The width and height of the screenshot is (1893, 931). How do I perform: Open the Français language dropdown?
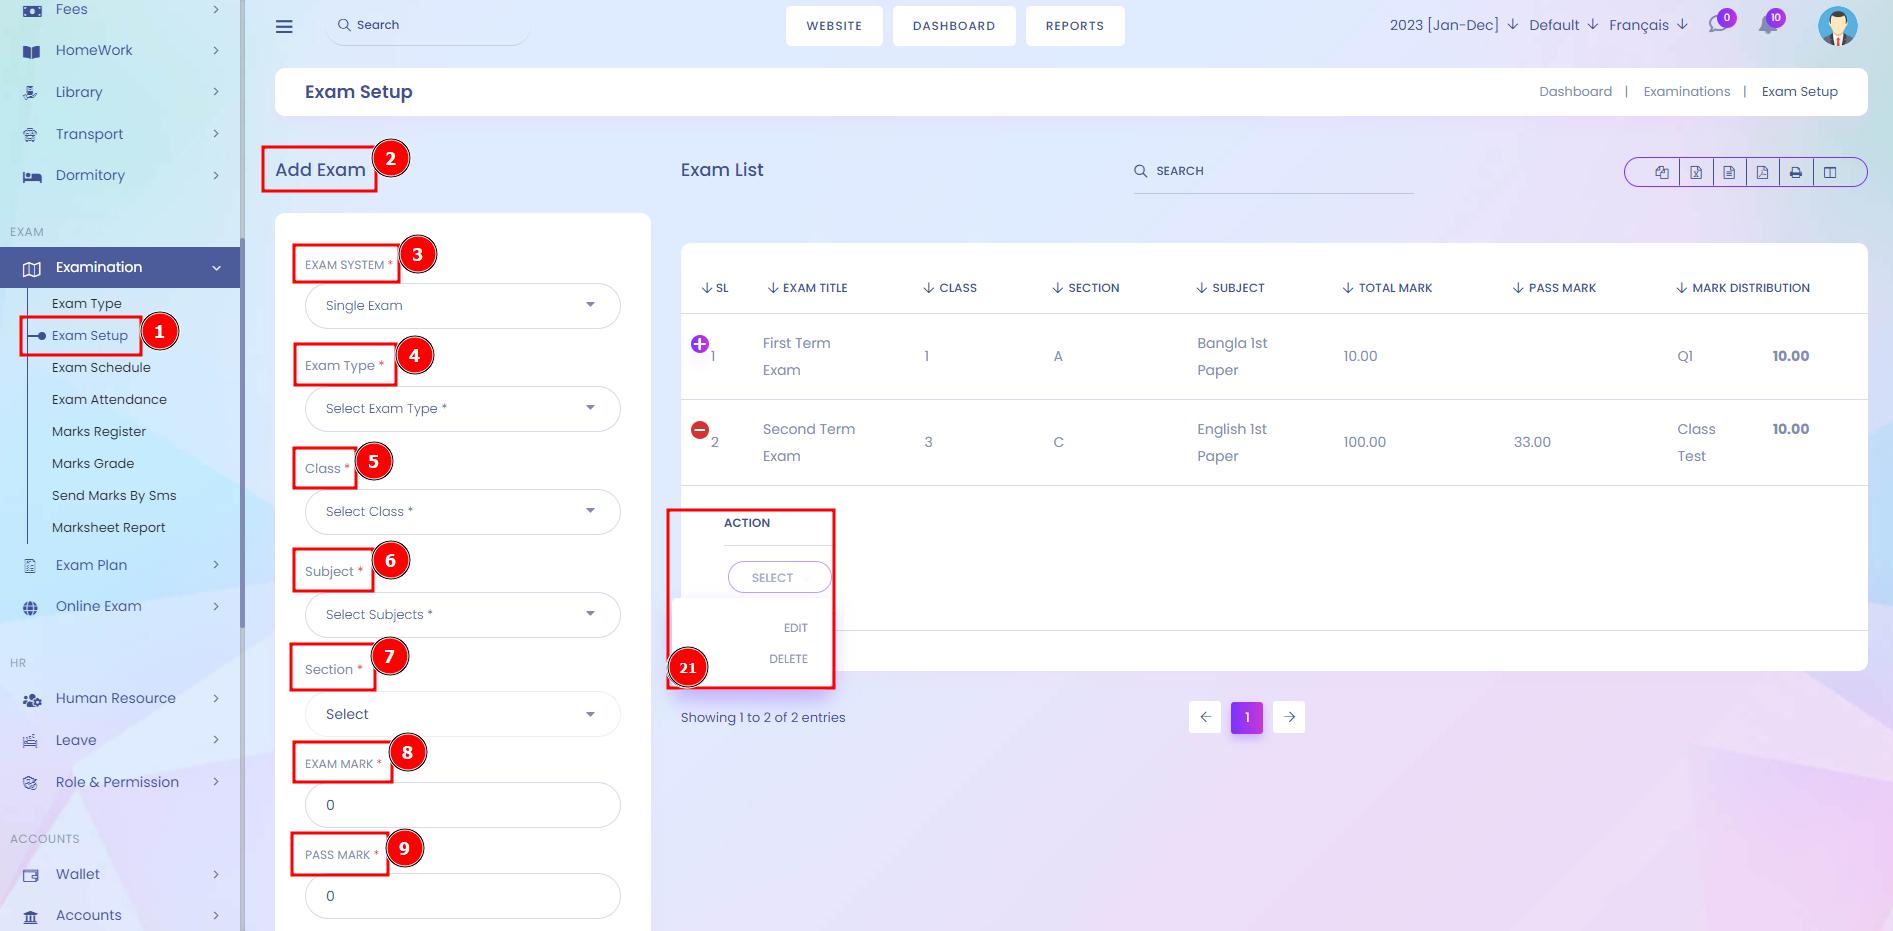(x=1648, y=25)
